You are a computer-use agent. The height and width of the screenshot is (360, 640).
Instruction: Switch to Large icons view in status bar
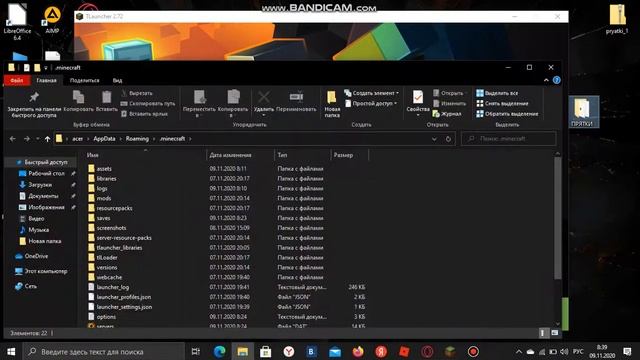pos(554,333)
